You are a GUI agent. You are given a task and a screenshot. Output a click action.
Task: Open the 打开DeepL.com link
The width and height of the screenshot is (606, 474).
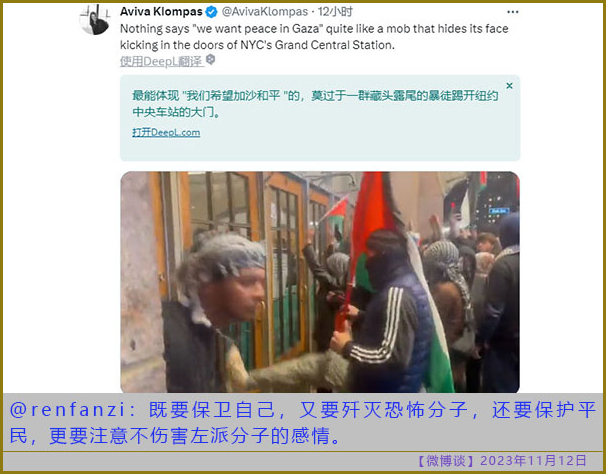[166, 133]
